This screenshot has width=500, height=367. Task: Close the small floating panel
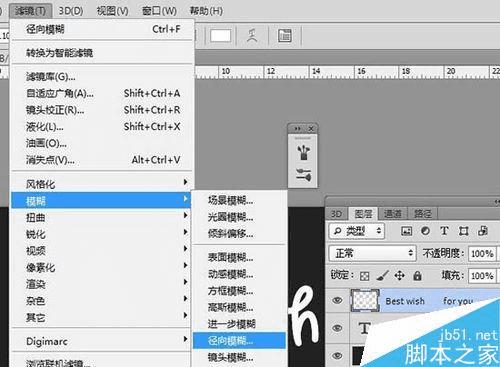tap(311, 128)
